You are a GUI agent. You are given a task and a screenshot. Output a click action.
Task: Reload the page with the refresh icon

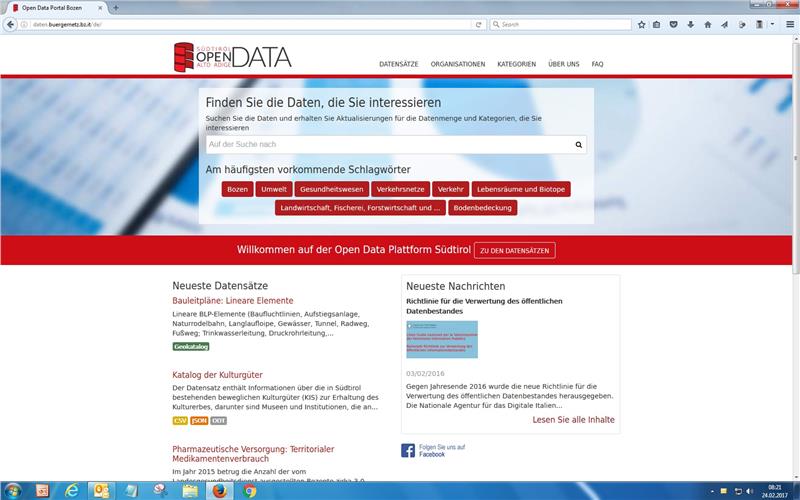point(479,24)
